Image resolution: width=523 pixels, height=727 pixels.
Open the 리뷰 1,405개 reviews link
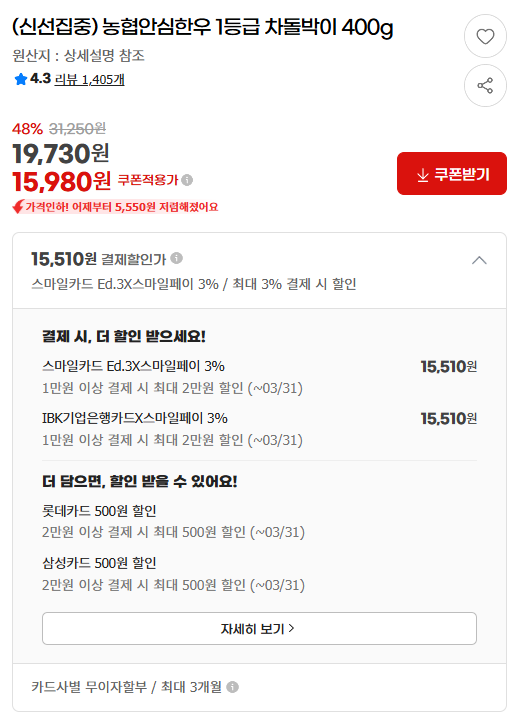point(89,80)
